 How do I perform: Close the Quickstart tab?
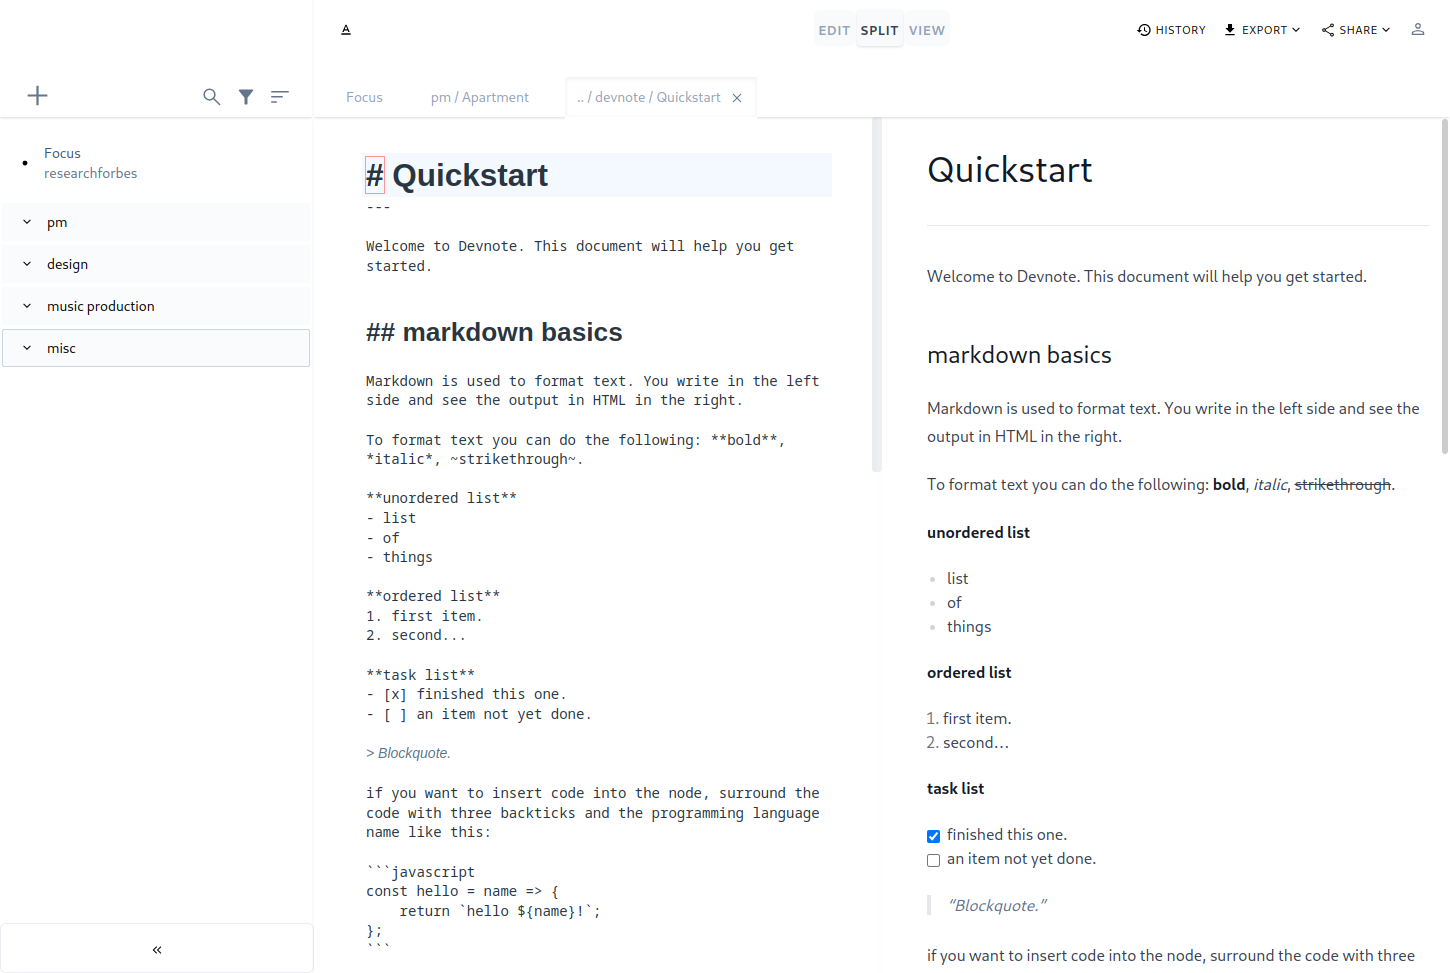737,98
